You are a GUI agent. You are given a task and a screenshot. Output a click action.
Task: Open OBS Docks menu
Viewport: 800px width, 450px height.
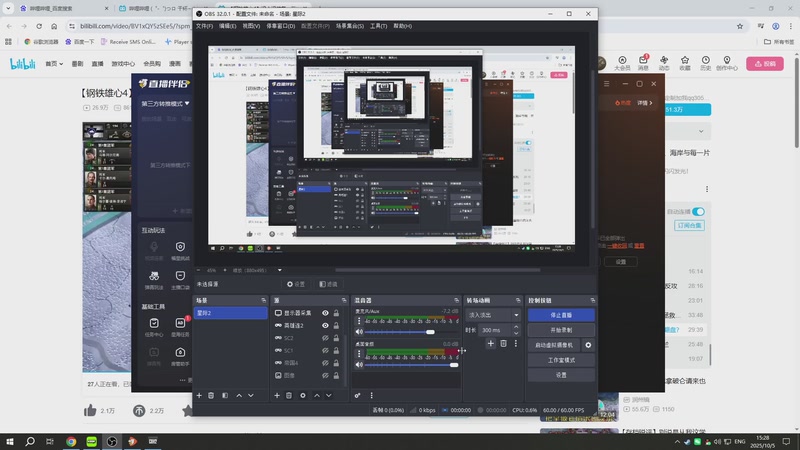pyautogui.click(x=281, y=26)
